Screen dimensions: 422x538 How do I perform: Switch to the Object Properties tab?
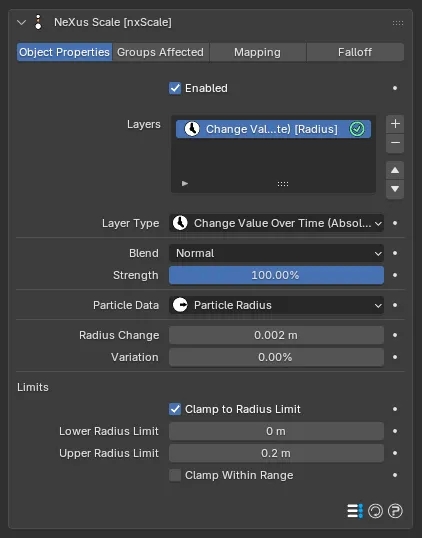pos(64,52)
